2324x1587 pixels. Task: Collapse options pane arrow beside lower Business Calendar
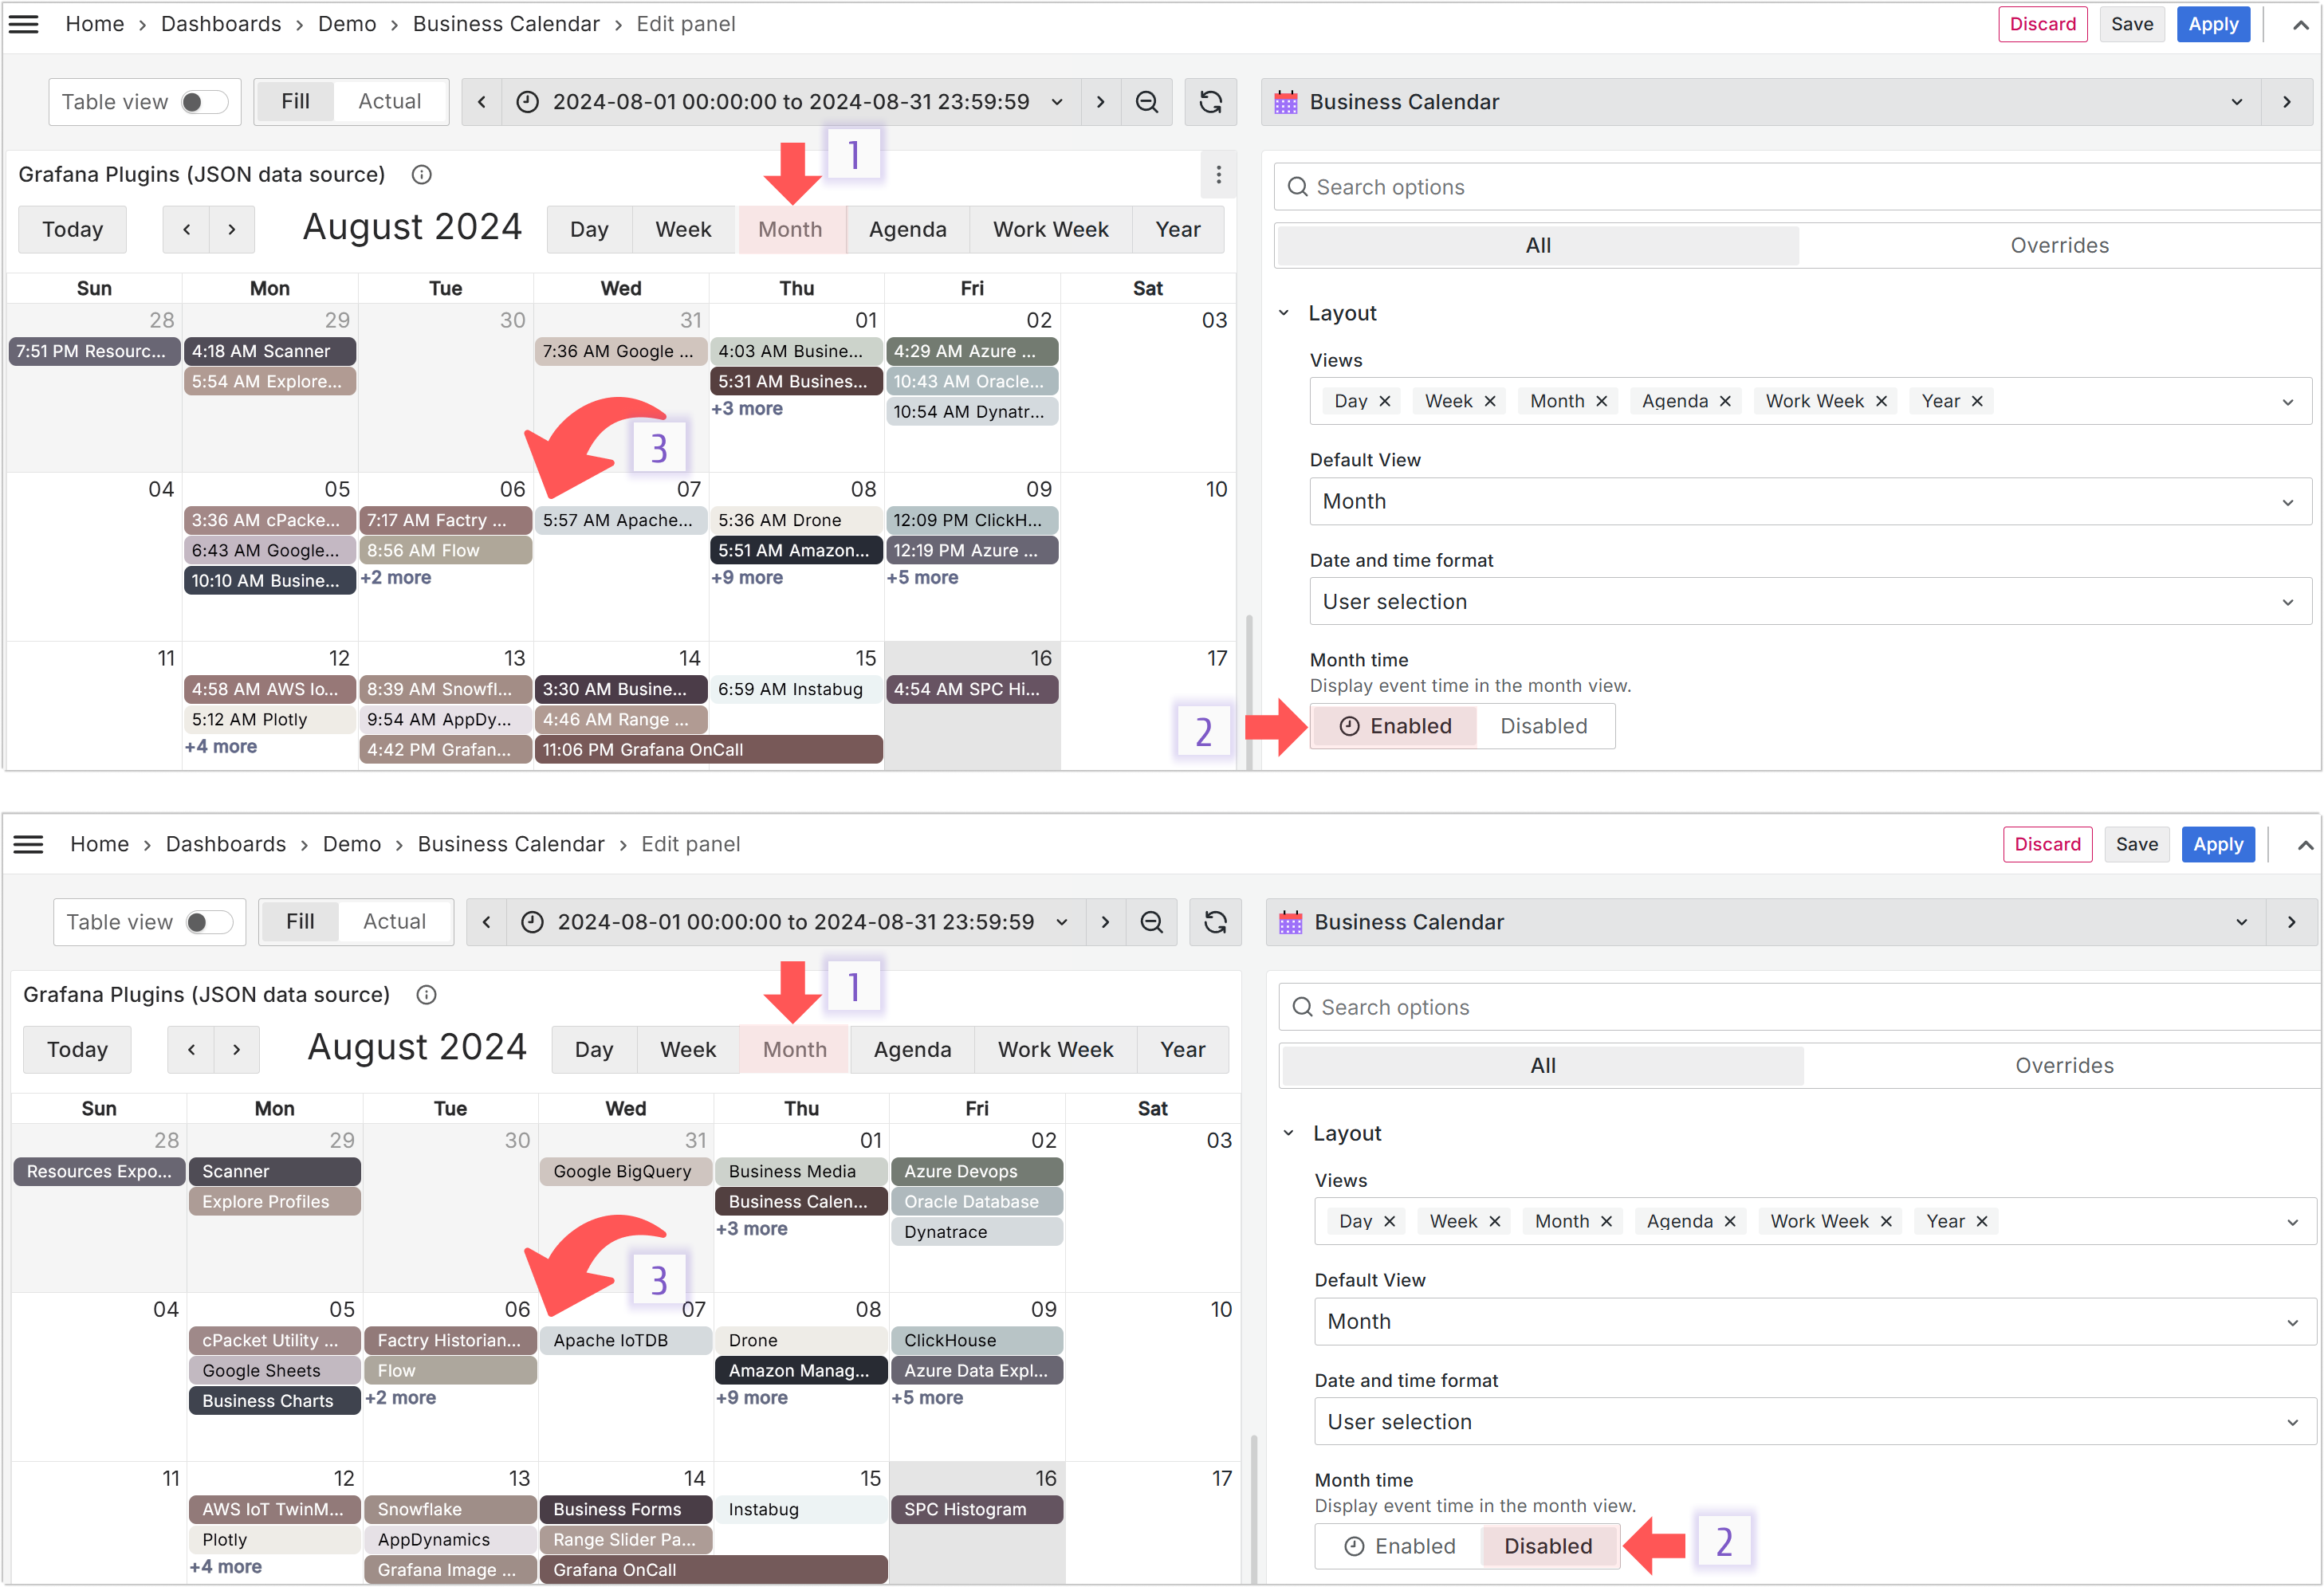(x=2291, y=922)
